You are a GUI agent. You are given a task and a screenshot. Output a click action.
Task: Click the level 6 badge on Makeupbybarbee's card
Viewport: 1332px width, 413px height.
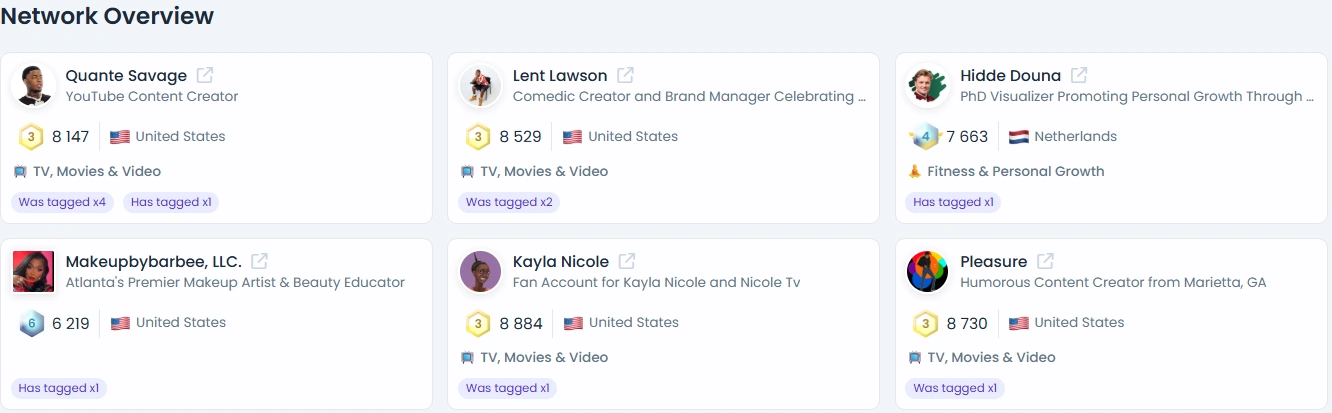pyautogui.click(x=31, y=323)
